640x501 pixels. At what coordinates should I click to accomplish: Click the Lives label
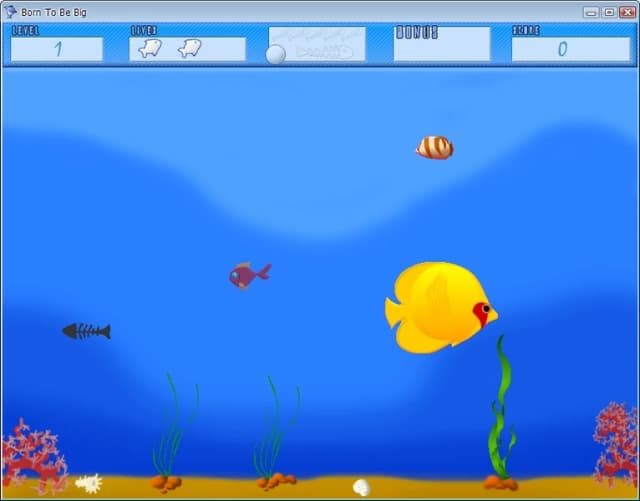pyautogui.click(x=144, y=31)
